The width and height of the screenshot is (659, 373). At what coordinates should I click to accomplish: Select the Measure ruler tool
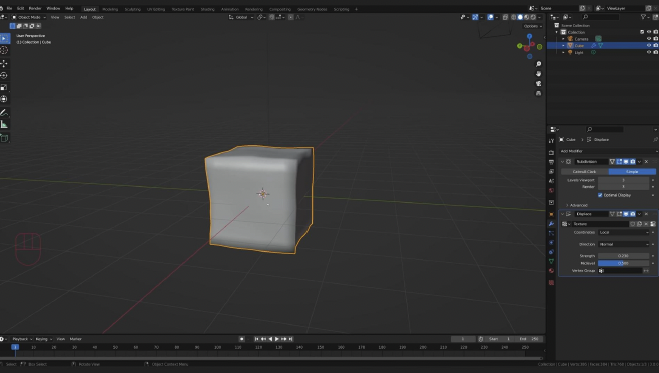click(4, 124)
